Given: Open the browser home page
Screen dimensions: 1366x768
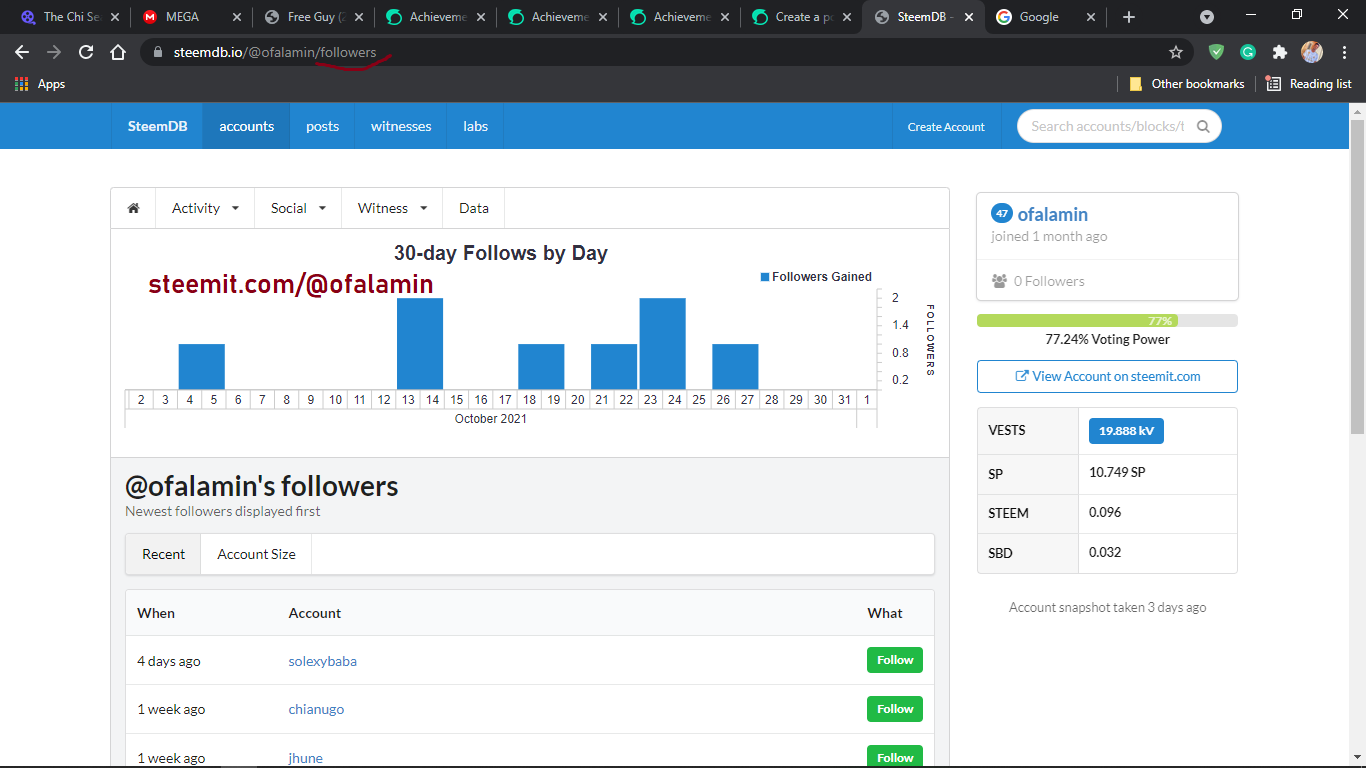Looking at the screenshot, I should click(x=118, y=52).
